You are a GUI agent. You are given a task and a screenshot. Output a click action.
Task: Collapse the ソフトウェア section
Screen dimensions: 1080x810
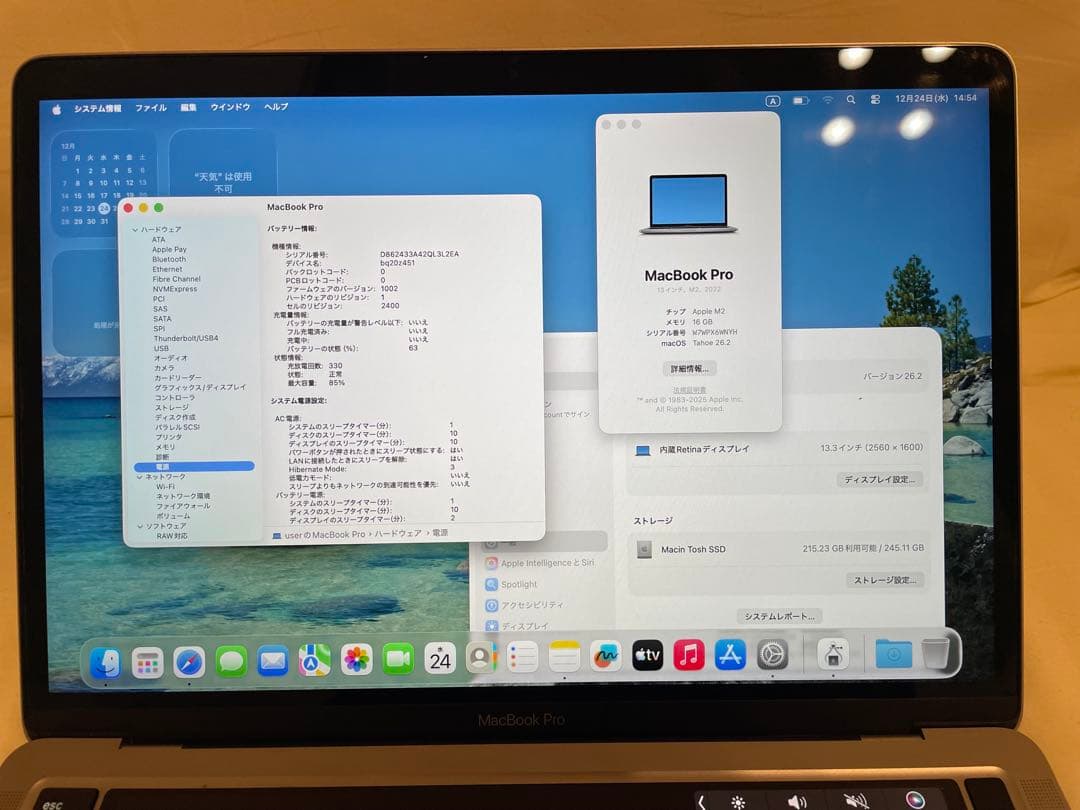click(138, 524)
